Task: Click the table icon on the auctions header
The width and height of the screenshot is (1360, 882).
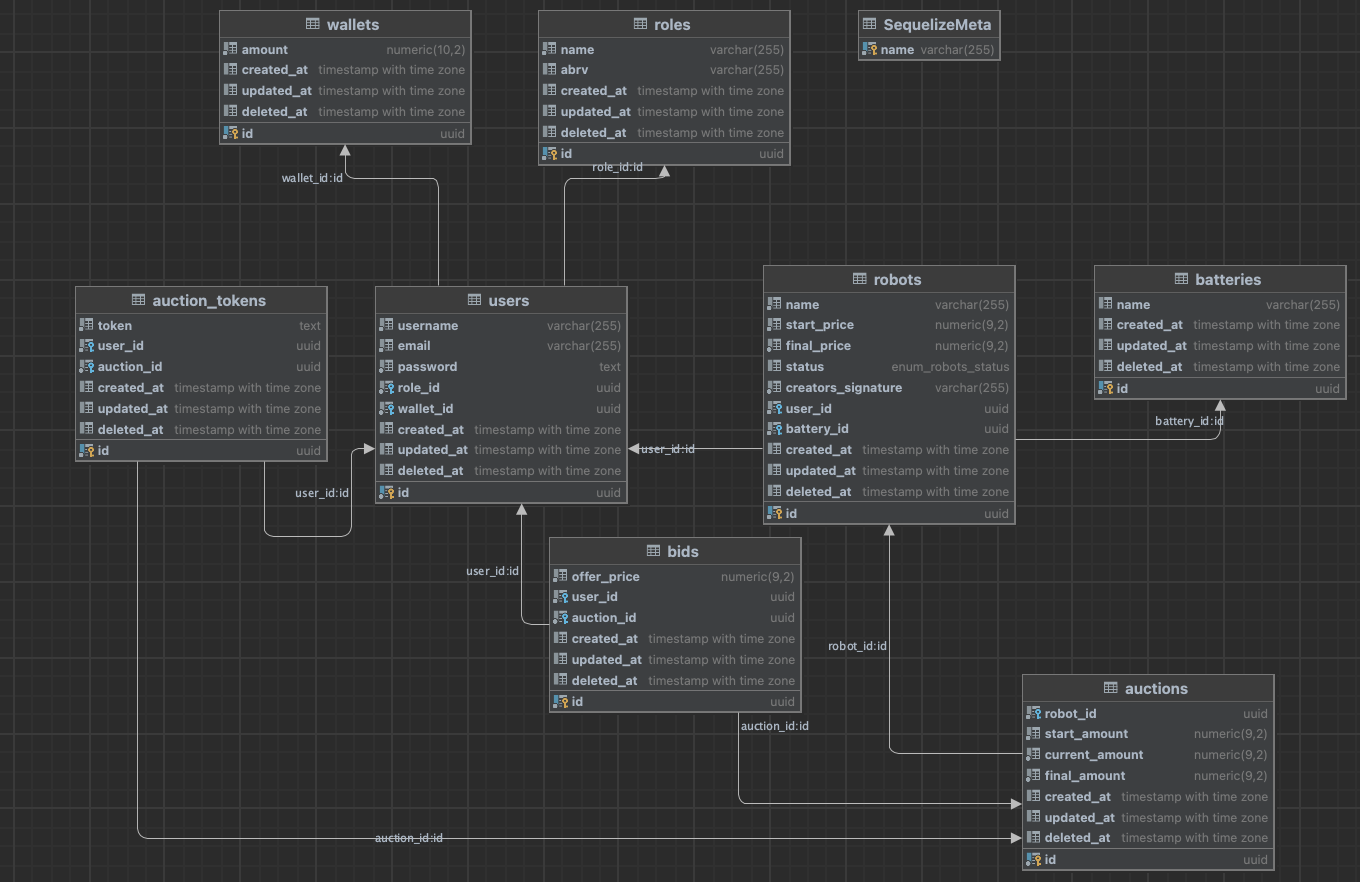Action: coord(1110,688)
